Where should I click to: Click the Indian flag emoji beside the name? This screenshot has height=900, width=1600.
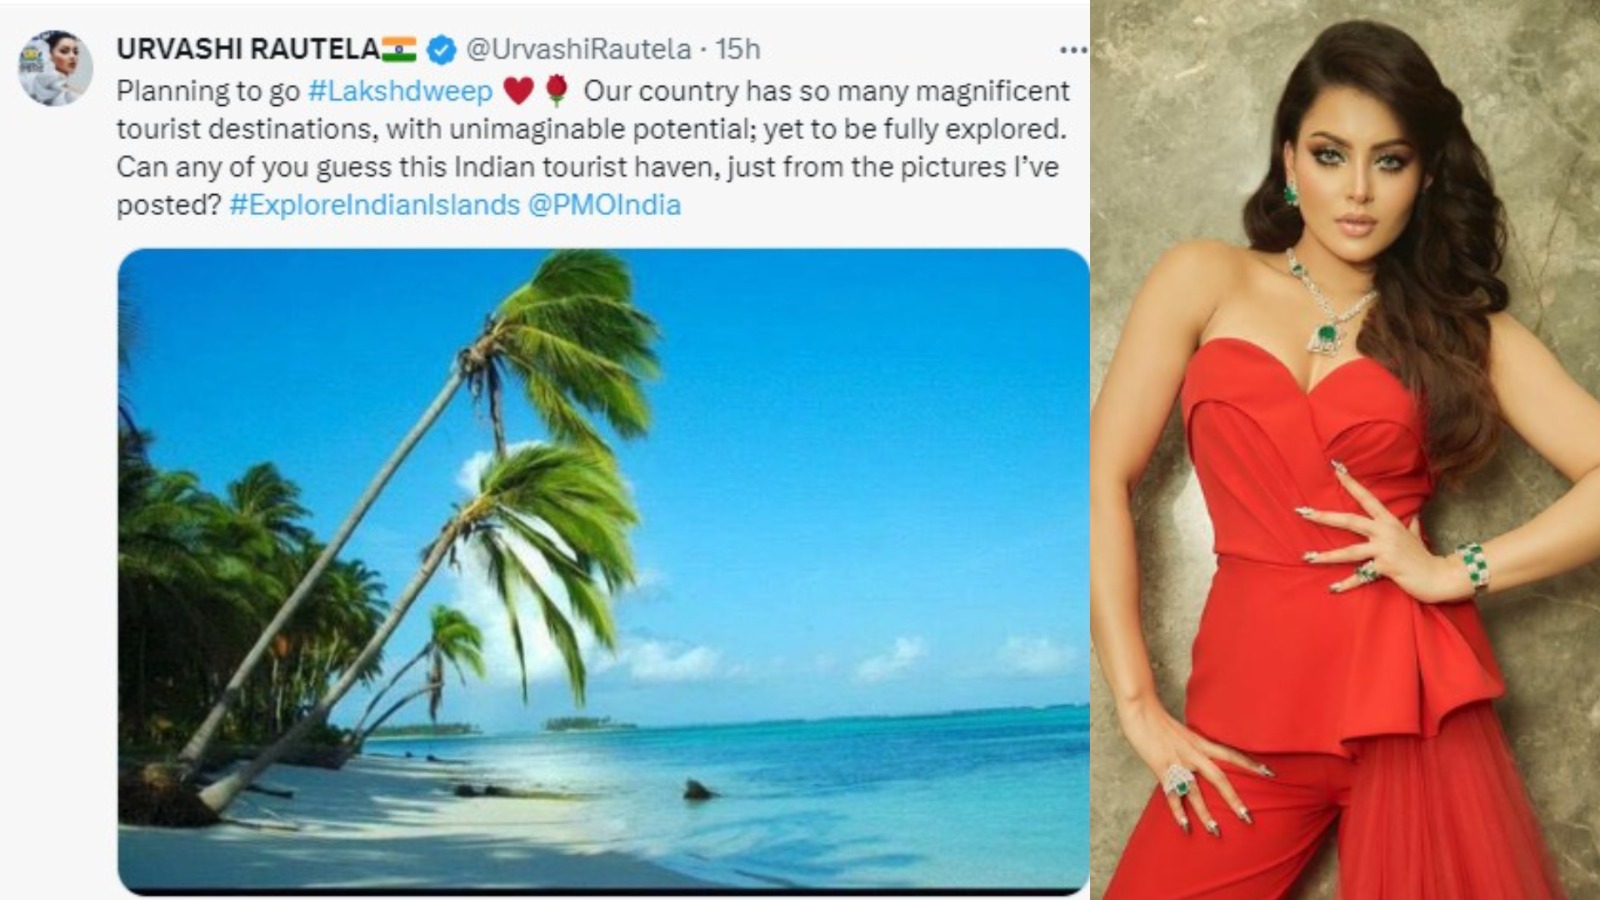tap(399, 48)
